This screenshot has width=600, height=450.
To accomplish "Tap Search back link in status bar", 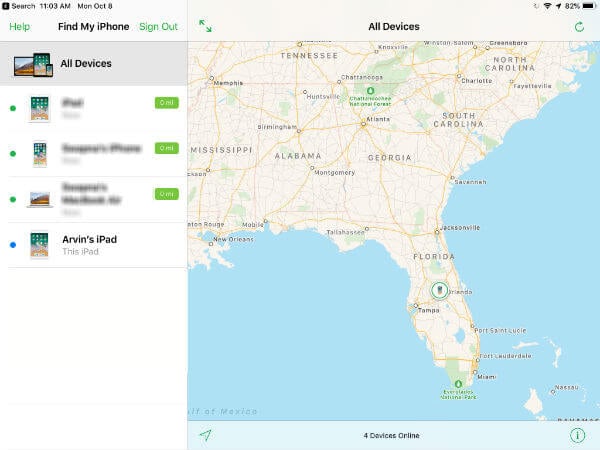I will pyautogui.click(x=19, y=6).
